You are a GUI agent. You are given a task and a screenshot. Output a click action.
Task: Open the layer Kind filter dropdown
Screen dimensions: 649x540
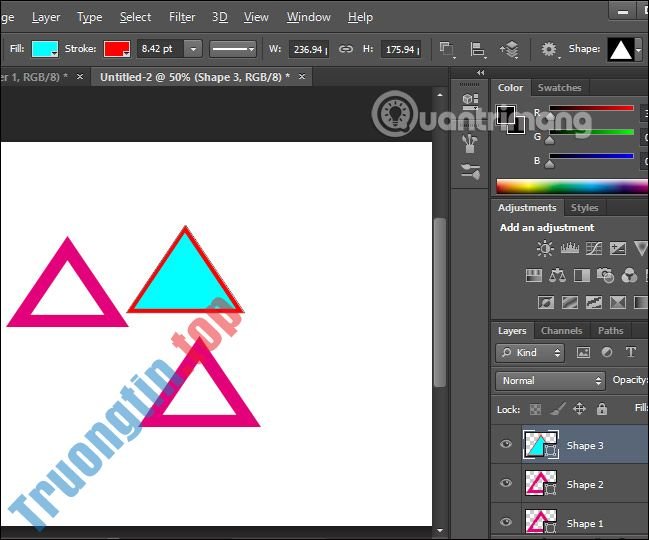tap(530, 353)
